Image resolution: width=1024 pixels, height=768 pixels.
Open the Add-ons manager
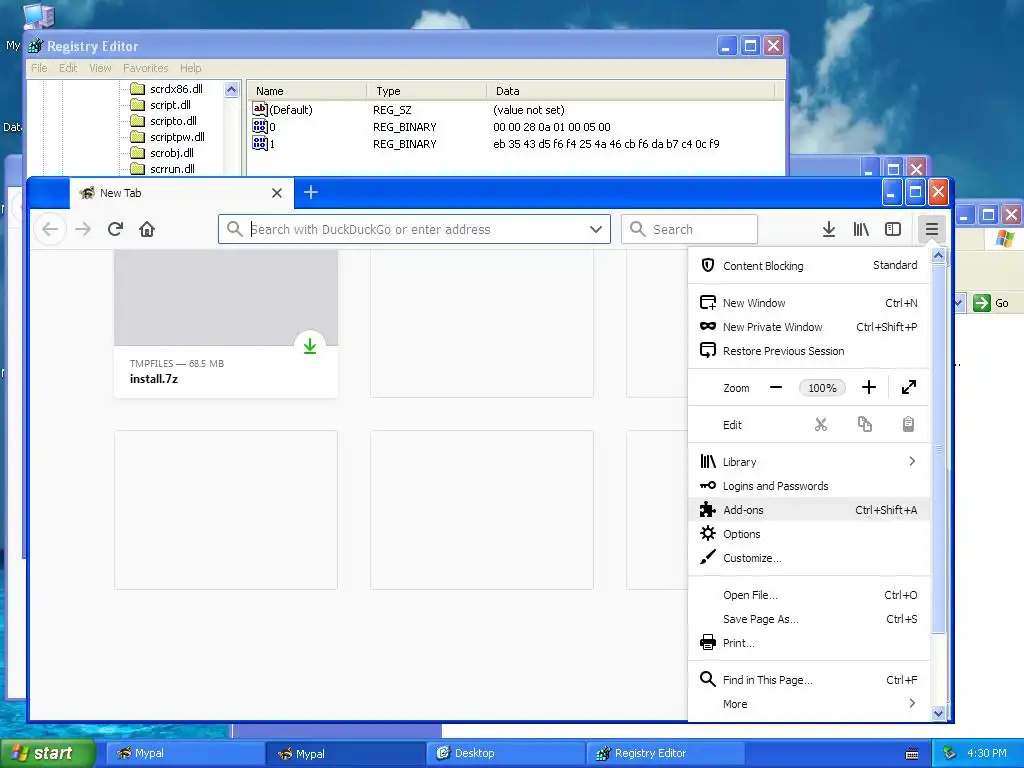tap(808, 510)
